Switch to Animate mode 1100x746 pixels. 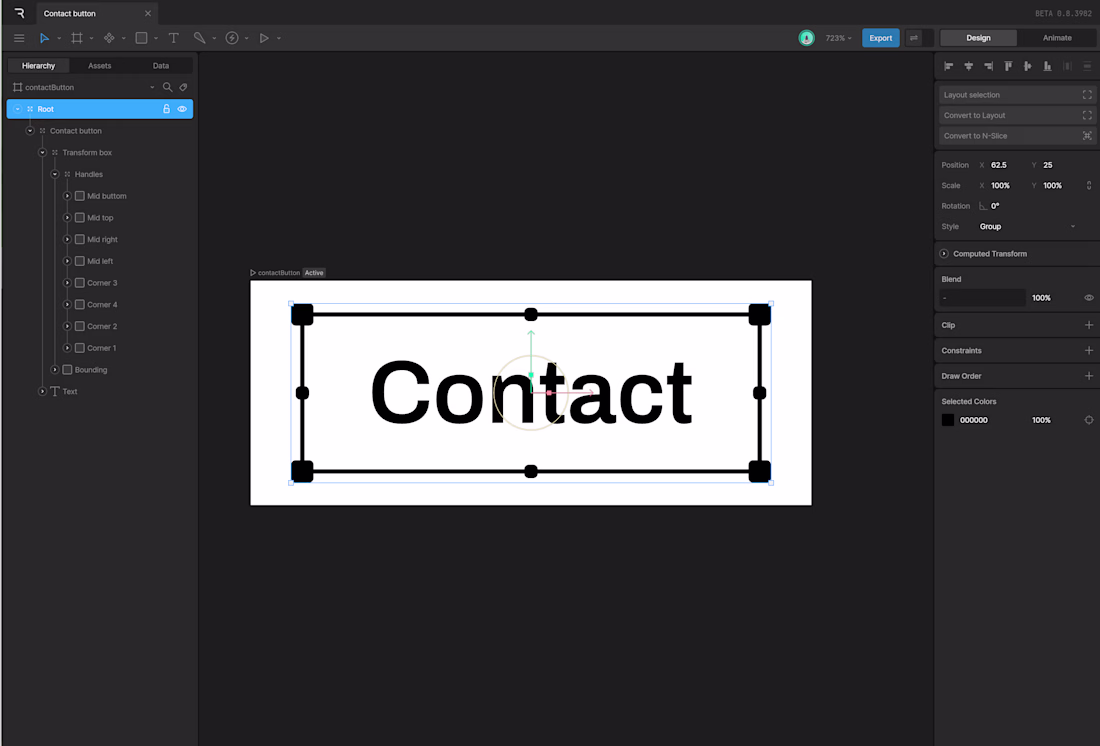point(1057,37)
